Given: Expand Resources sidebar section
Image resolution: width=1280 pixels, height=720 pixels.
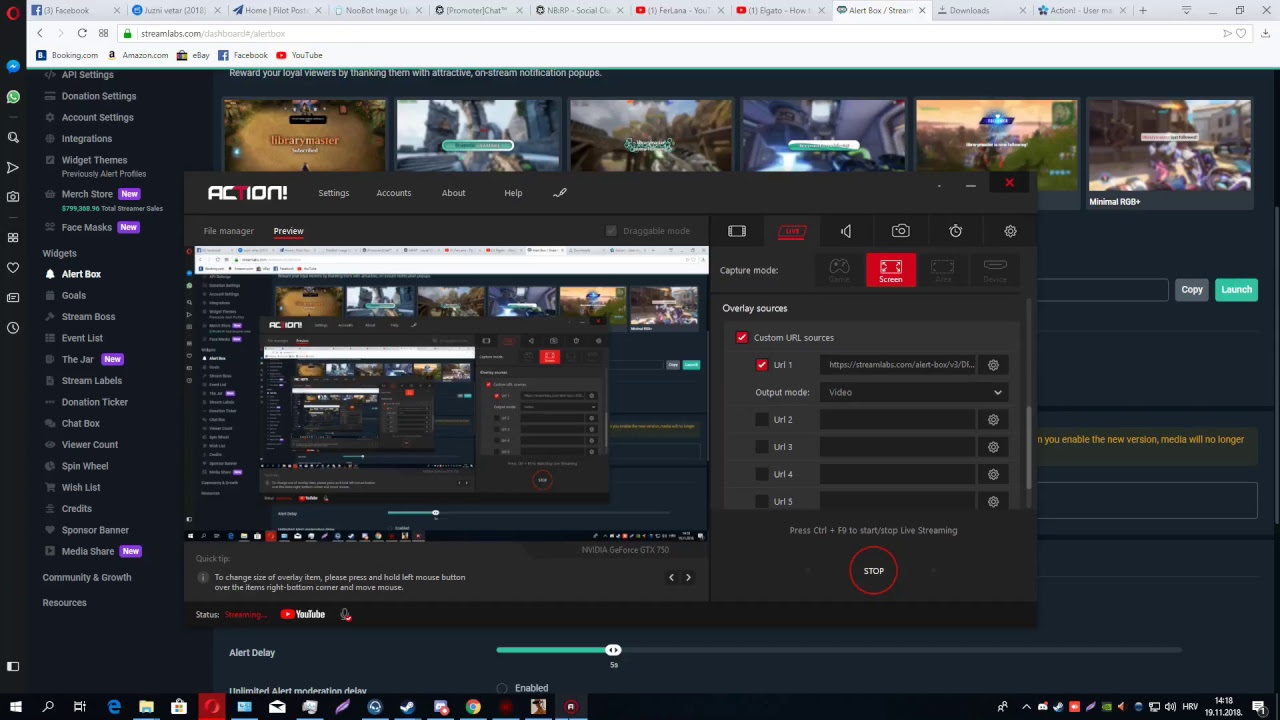Looking at the screenshot, I should (x=64, y=603).
